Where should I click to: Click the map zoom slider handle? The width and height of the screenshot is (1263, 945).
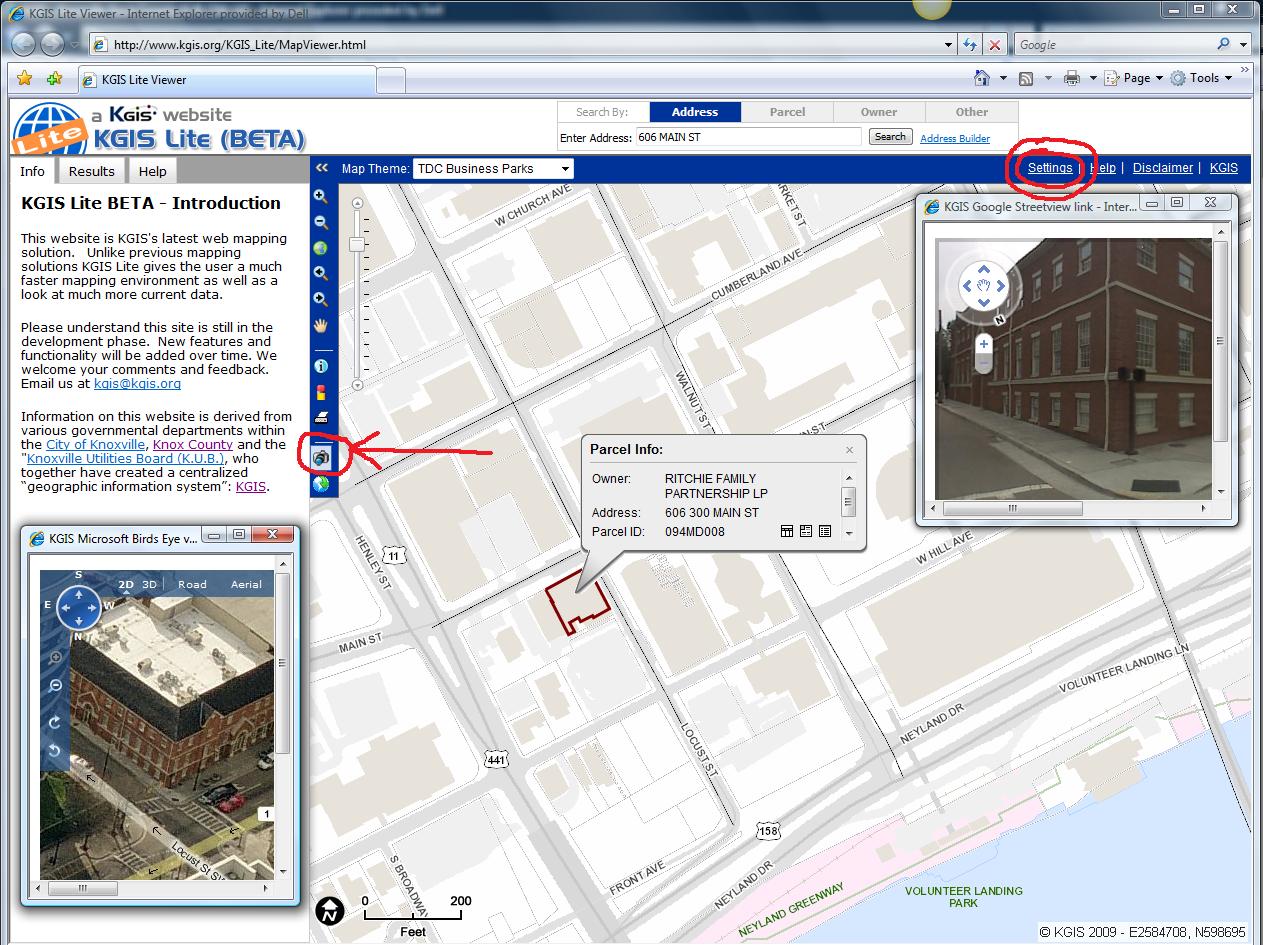pos(357,244)
